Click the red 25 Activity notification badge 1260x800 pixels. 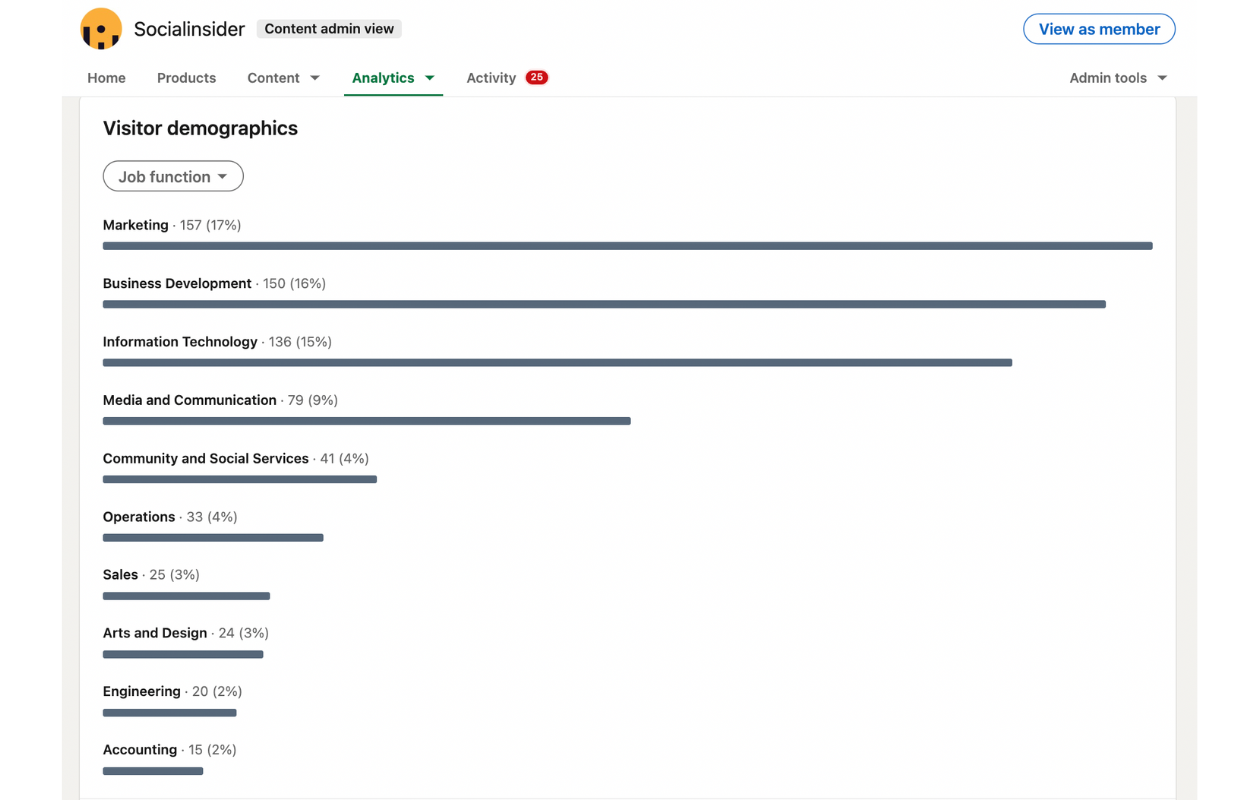click(537, 78)
